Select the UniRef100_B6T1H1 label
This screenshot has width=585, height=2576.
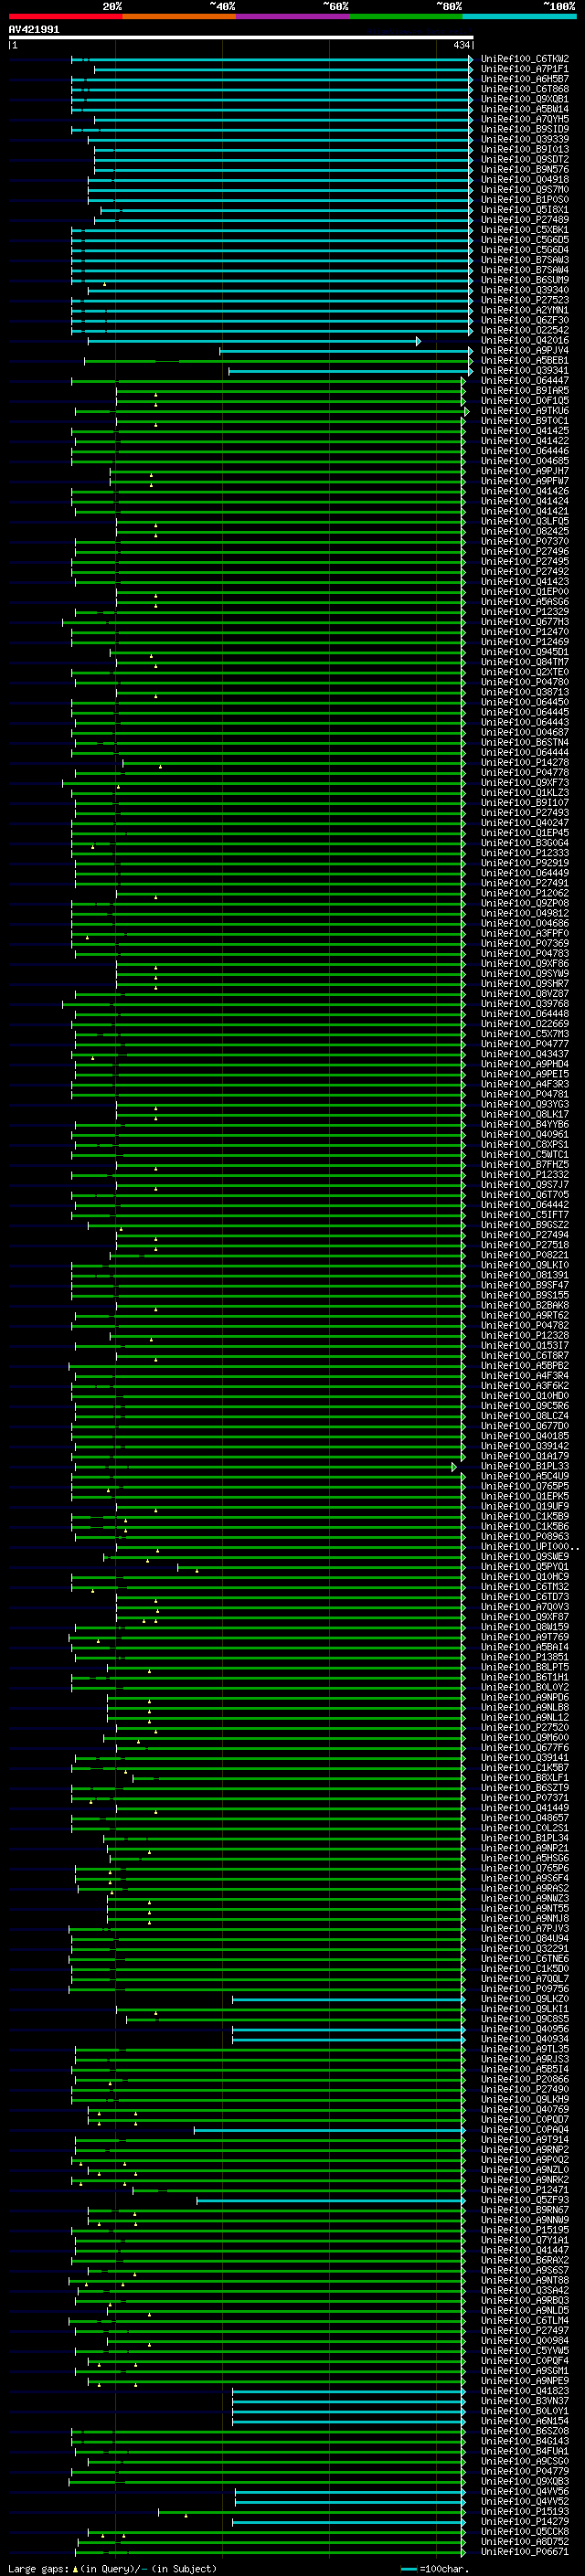(x=525, y=1677)
